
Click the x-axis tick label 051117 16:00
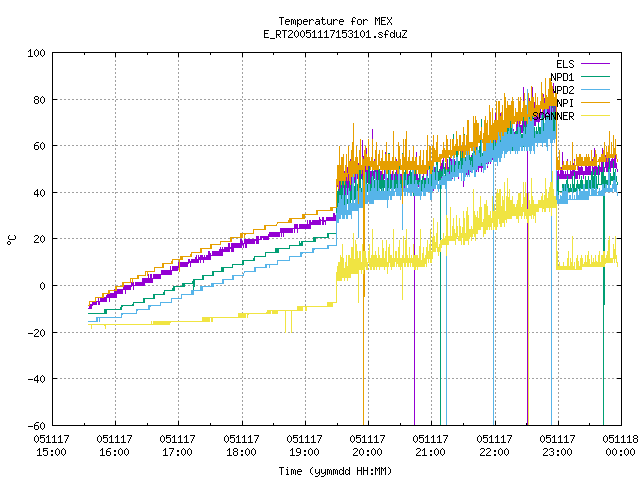[115, 446]
